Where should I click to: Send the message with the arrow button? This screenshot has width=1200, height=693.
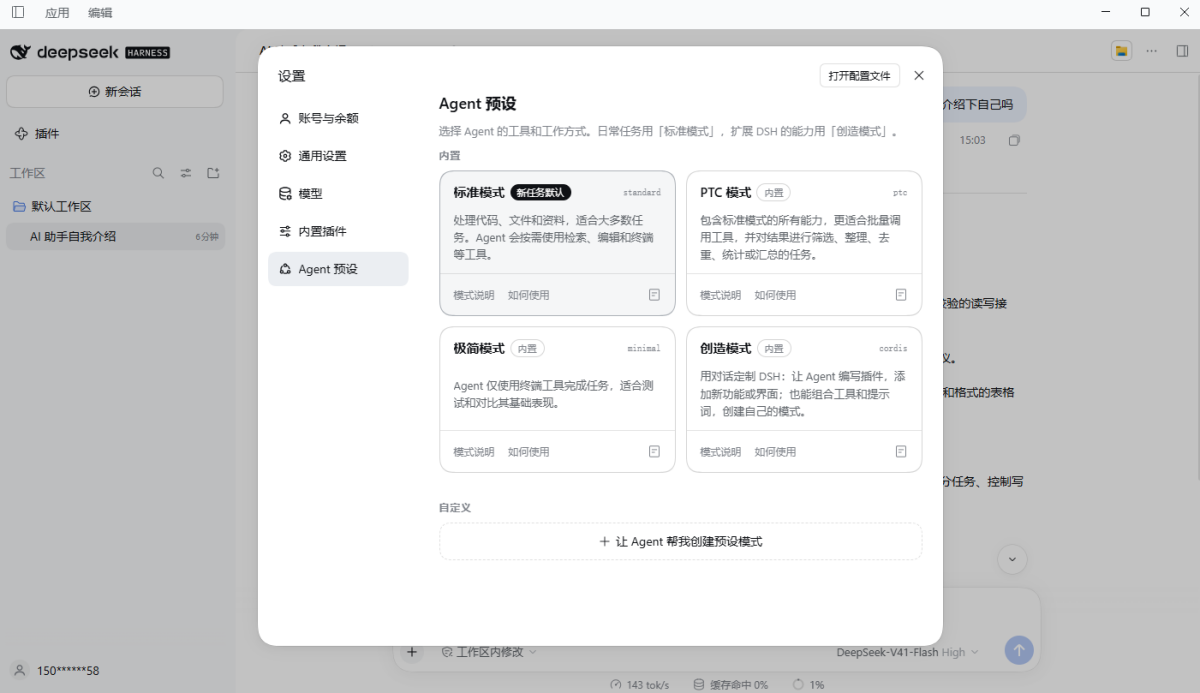click(1019, 651)
